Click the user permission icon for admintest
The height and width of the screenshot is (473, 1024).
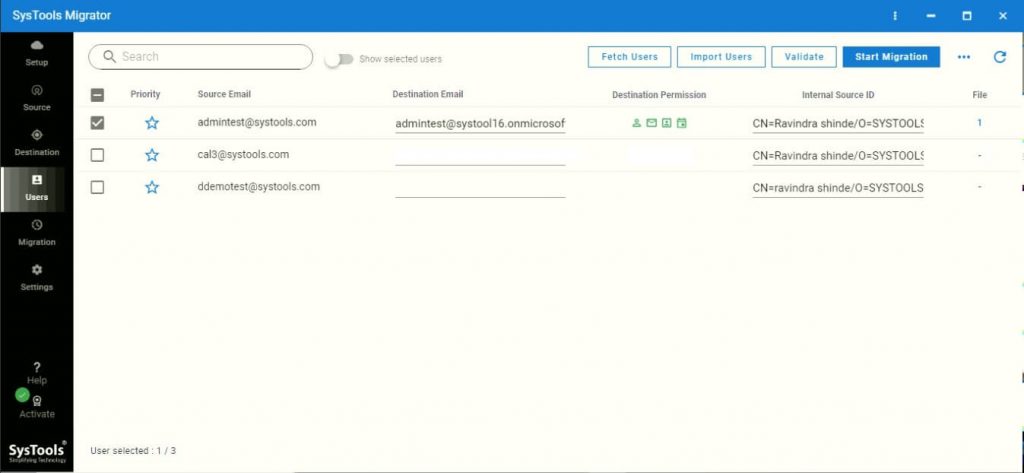[x=636, y=123]
